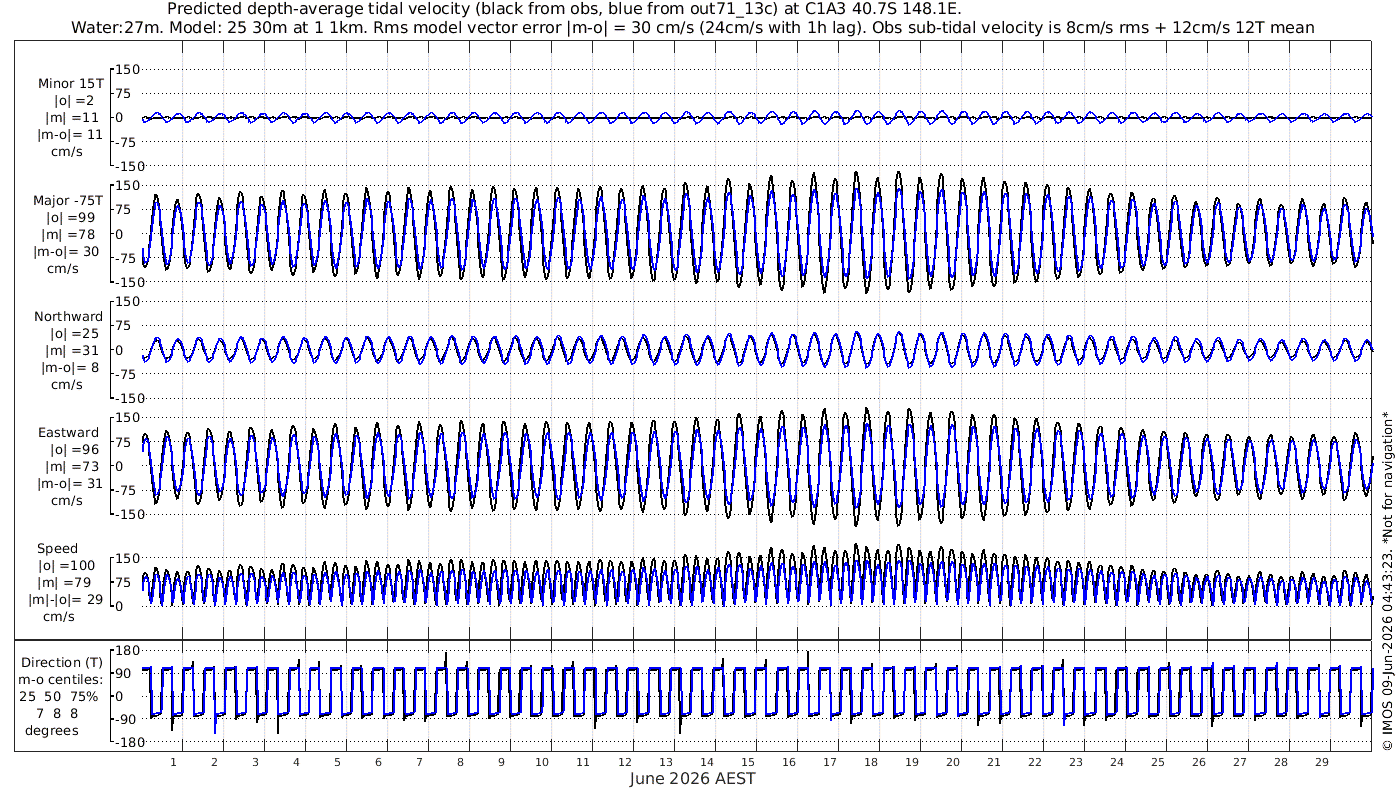Viewport: 1400px width, 800px height.
Task: Click the 'June 2026 AEST' axis title
Action: click(692, 778)
